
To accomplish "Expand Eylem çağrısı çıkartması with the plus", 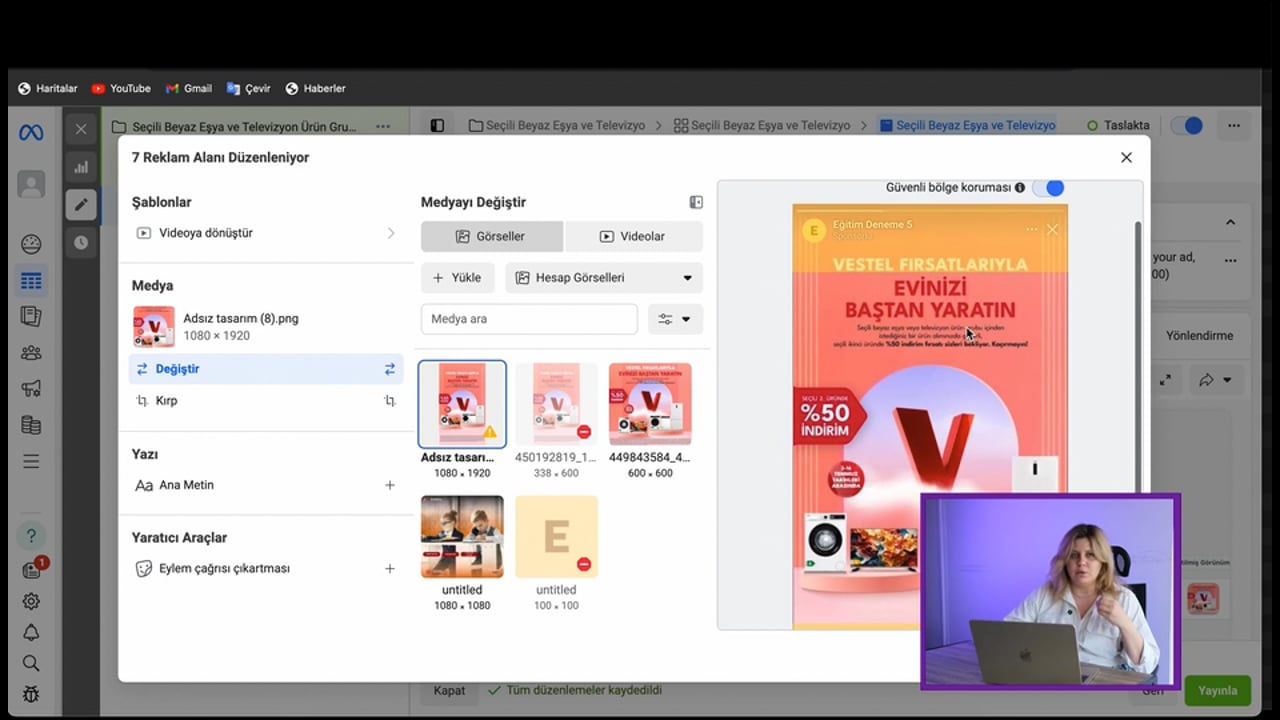I will coord(390,568).
